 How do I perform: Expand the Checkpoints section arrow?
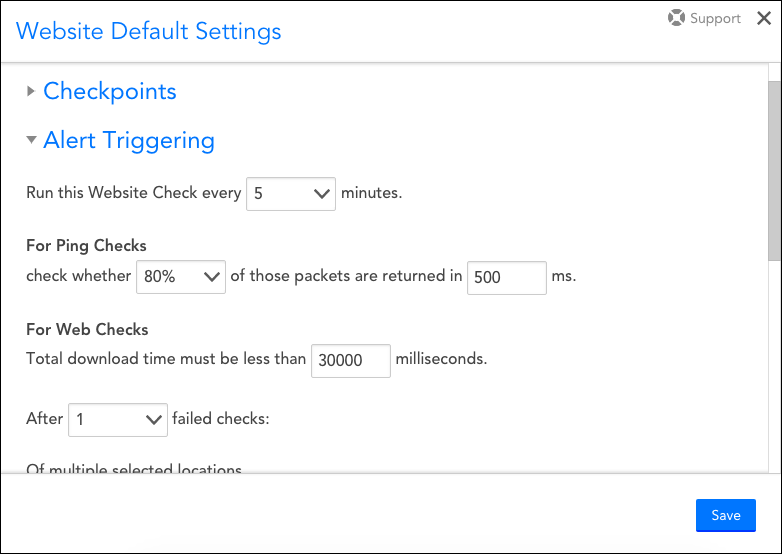coord(31,91)
